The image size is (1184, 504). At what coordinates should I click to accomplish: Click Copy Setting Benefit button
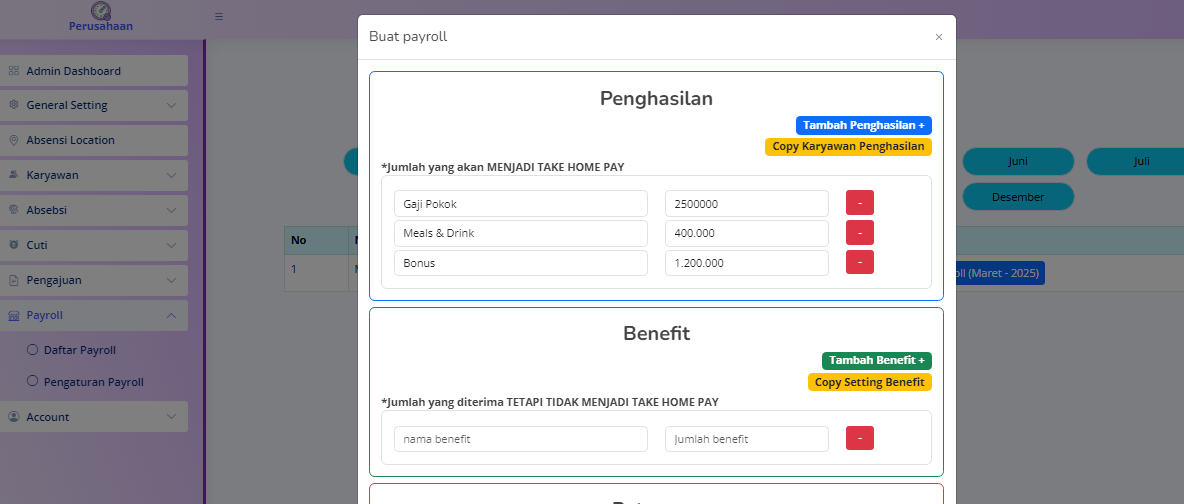[869, 382]
